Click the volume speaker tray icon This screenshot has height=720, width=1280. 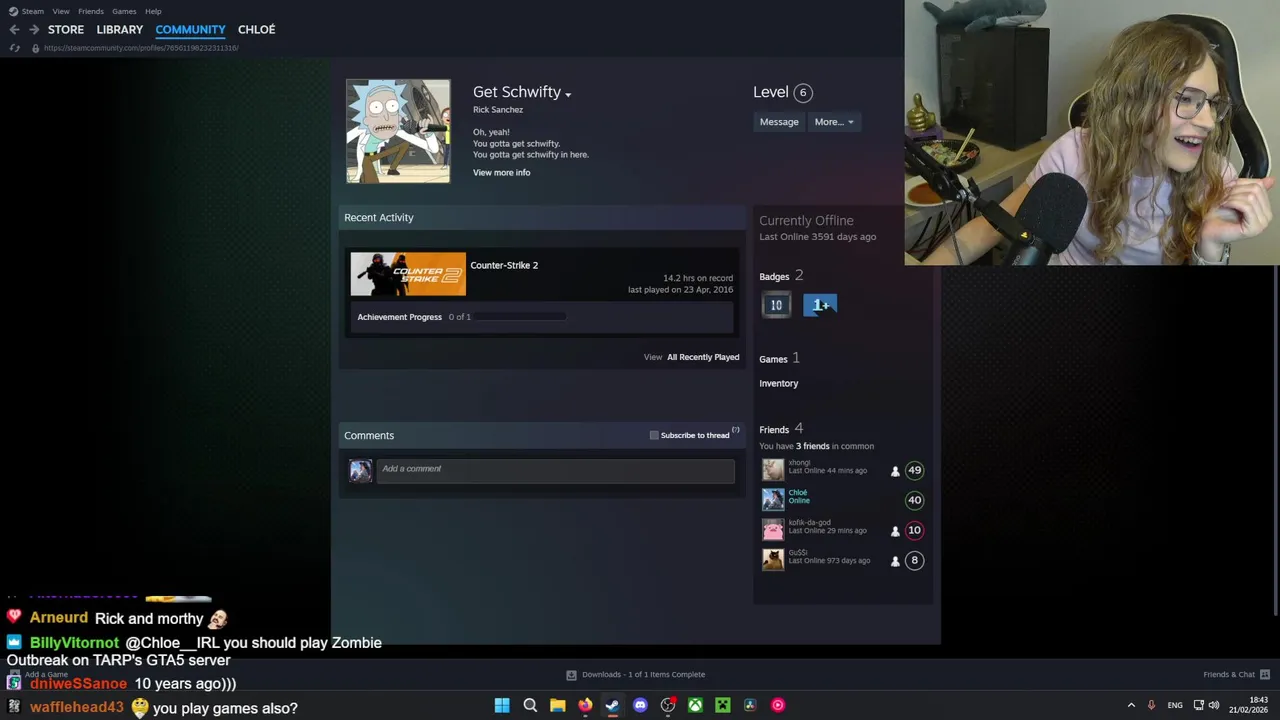click(1214, 705)
